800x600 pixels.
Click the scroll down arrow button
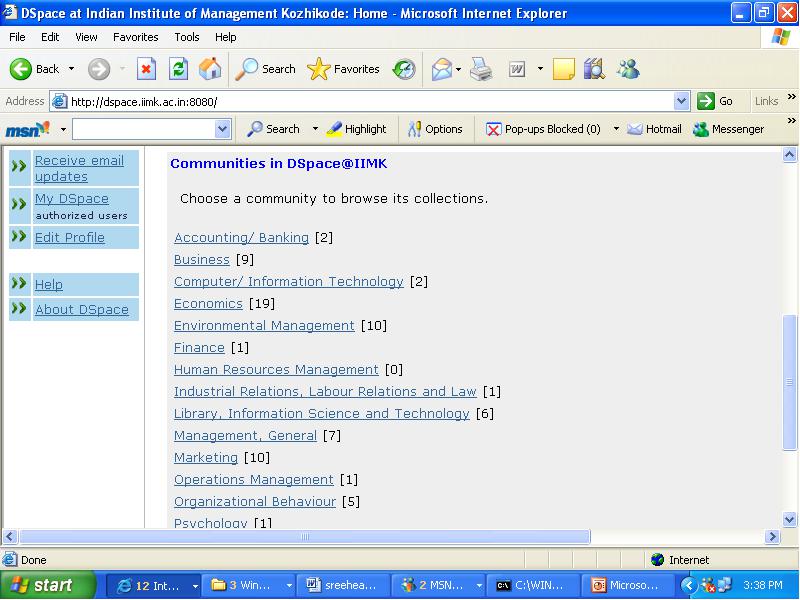789,520
